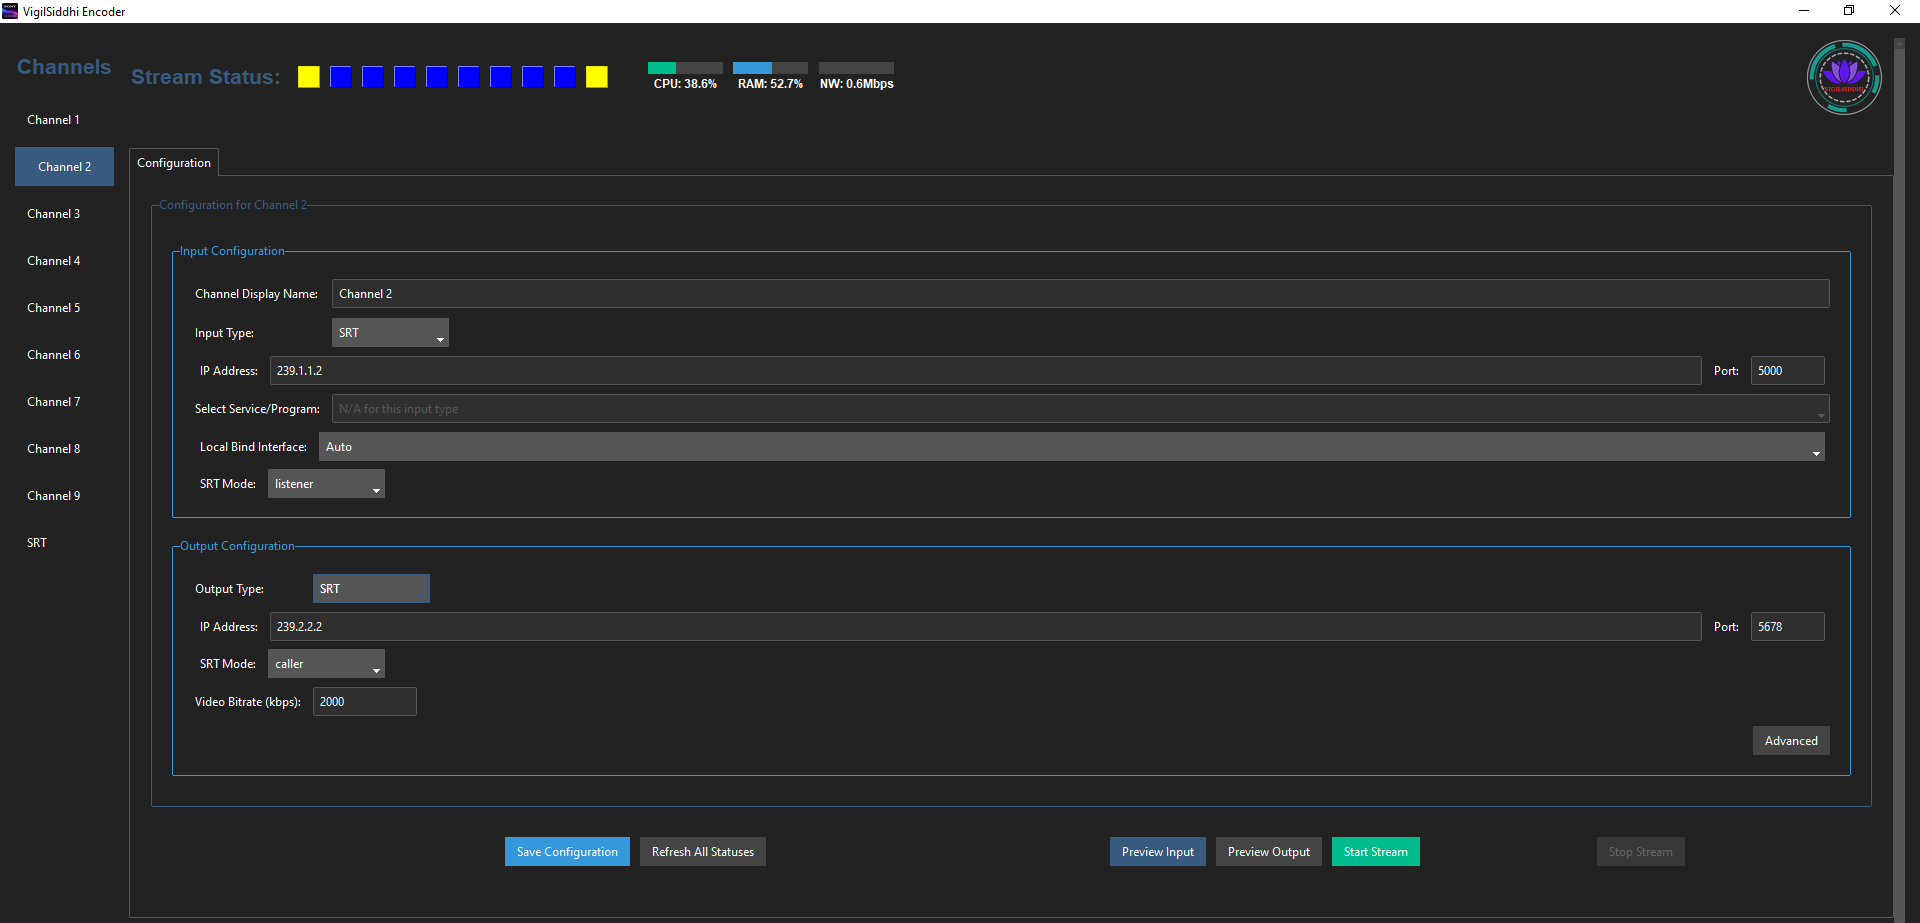Click the CPU usage meter bar
1920x923 pixels.
(685, 68)
